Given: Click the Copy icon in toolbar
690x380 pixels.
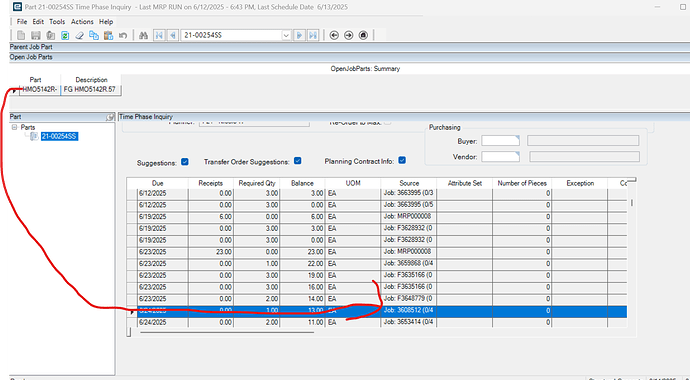Looking at the screenshot, I should point(94,35).
